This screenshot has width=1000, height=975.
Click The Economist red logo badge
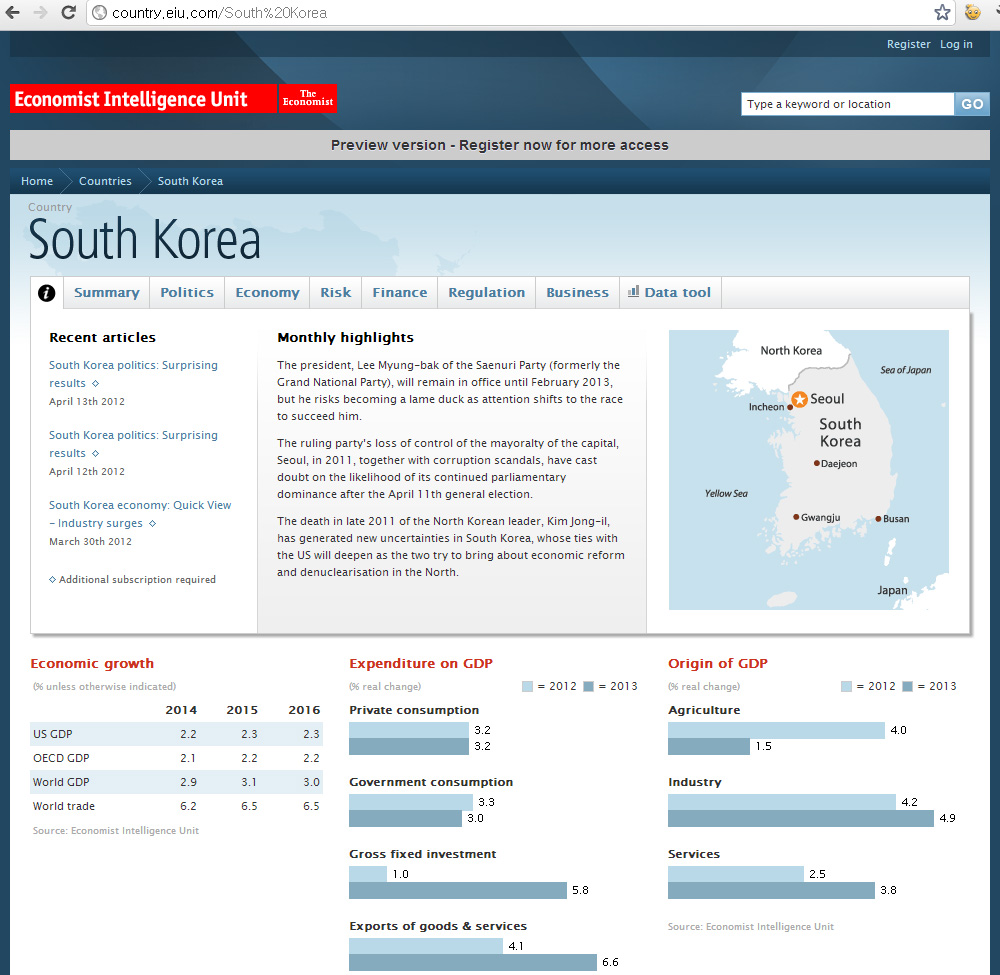pyautogui.click(x=308, y=98)
